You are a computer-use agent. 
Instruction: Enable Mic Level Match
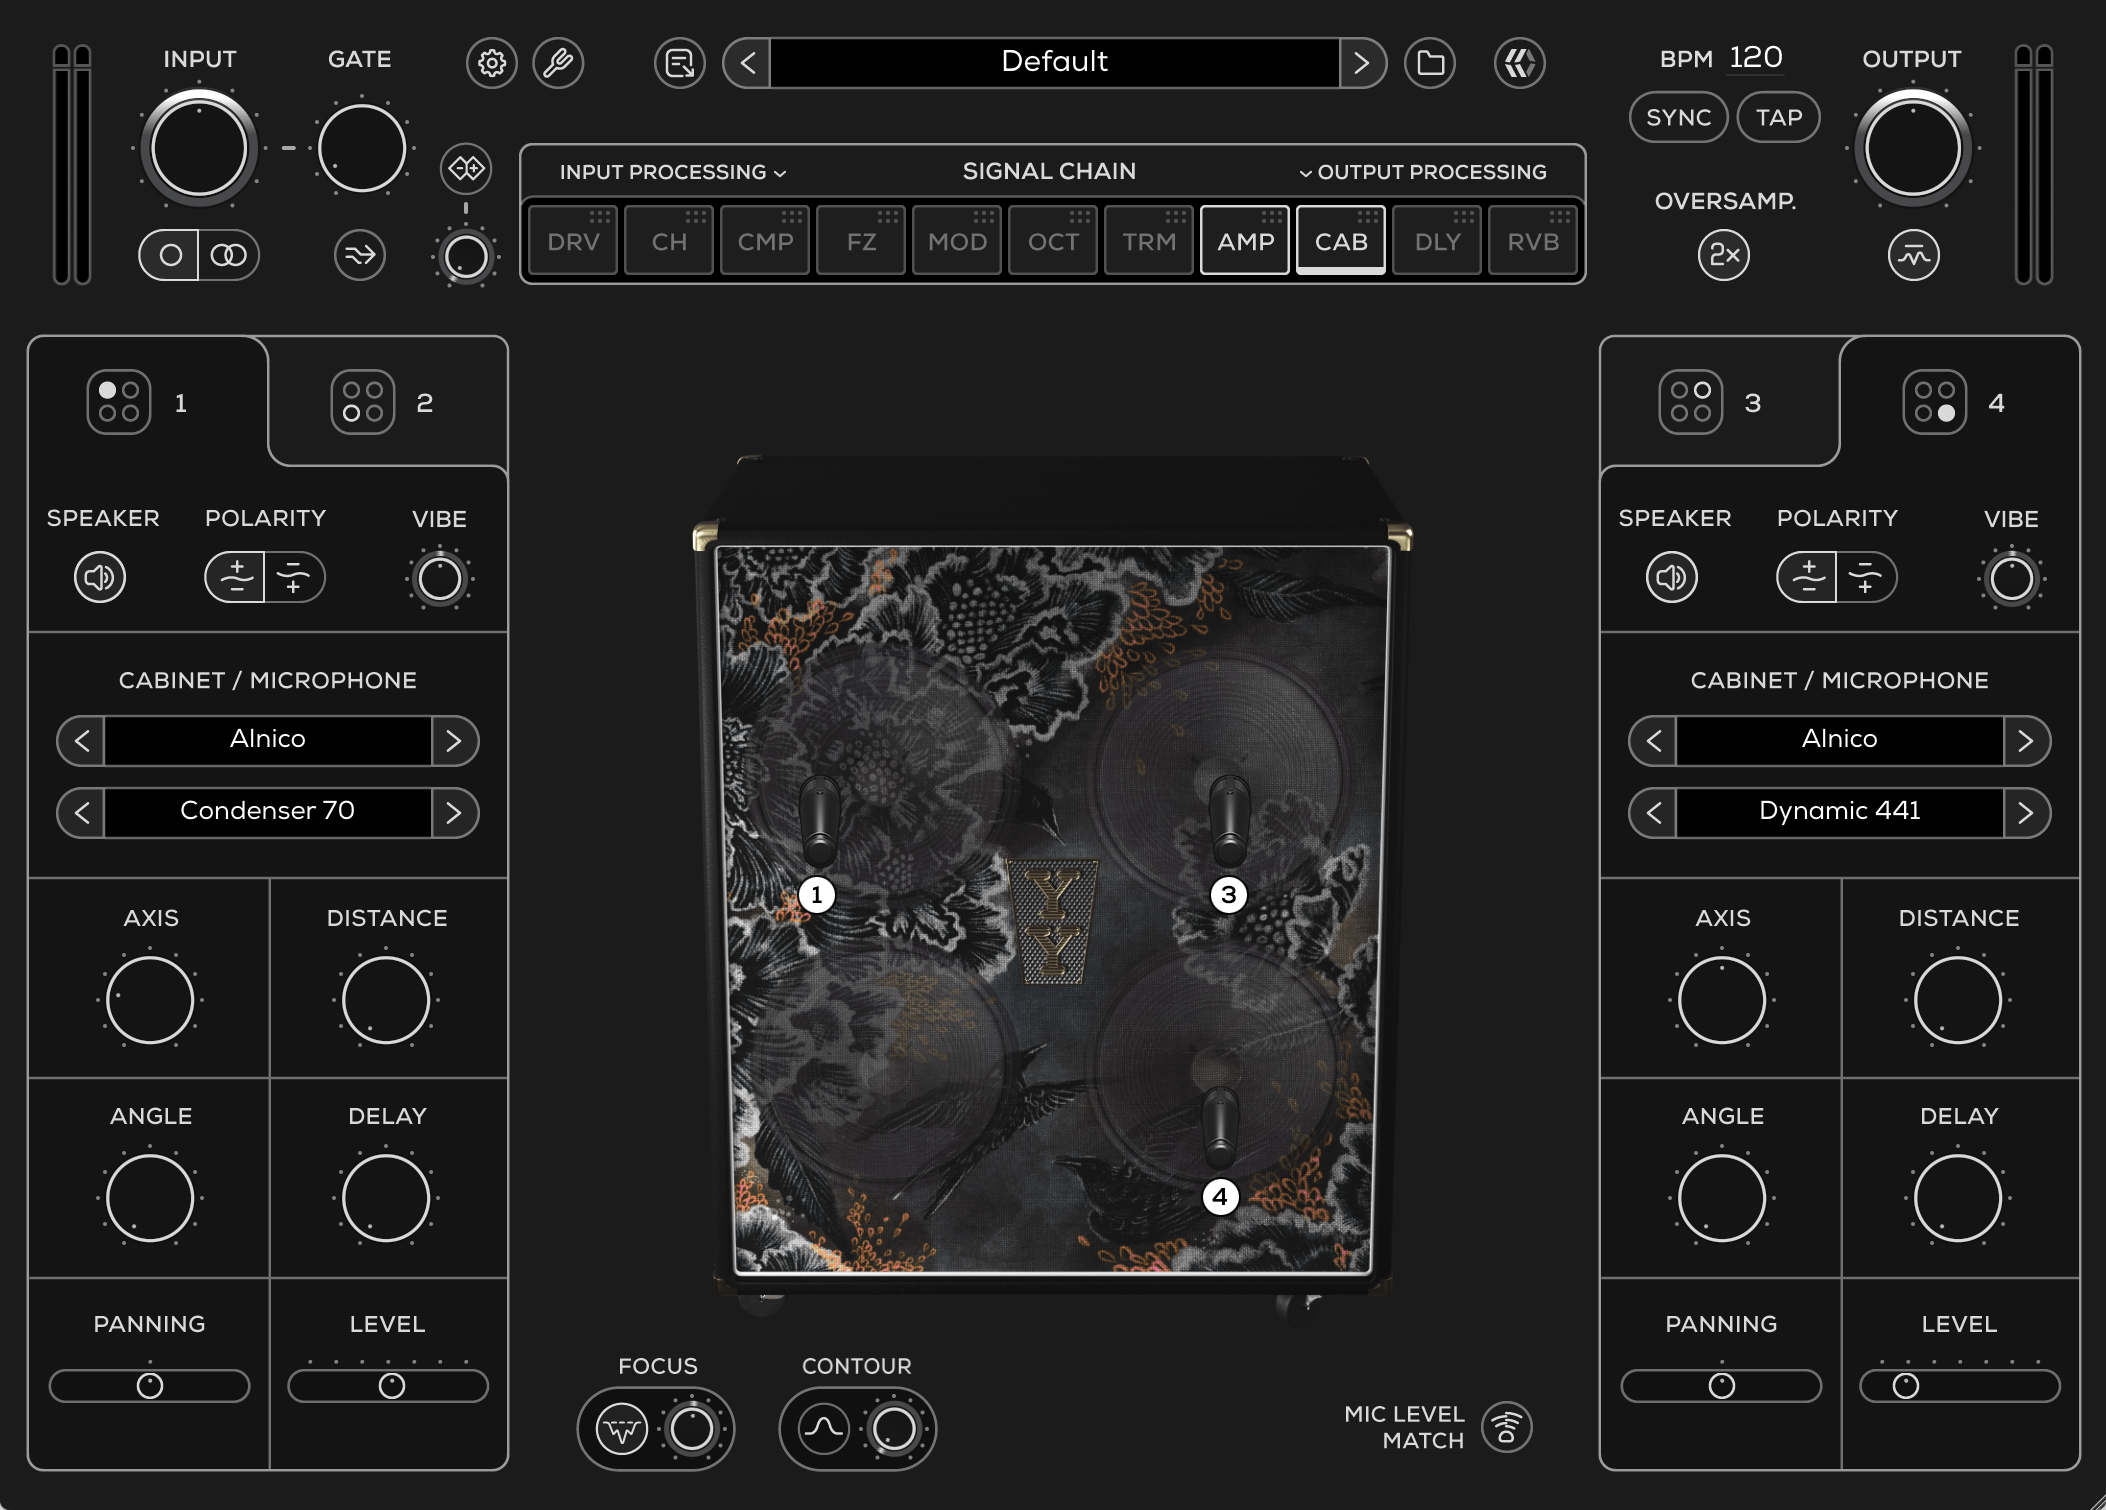click(x=1507, y=1427)
